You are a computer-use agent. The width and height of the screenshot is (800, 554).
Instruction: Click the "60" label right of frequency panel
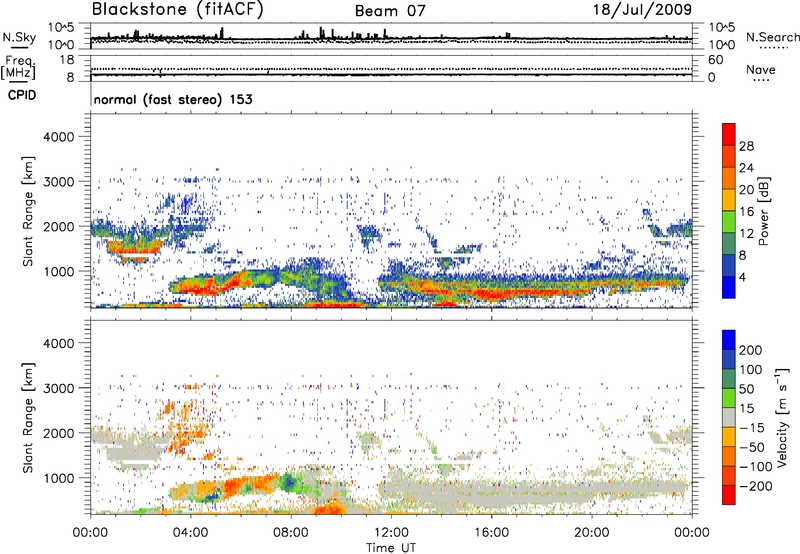point(716,60)
